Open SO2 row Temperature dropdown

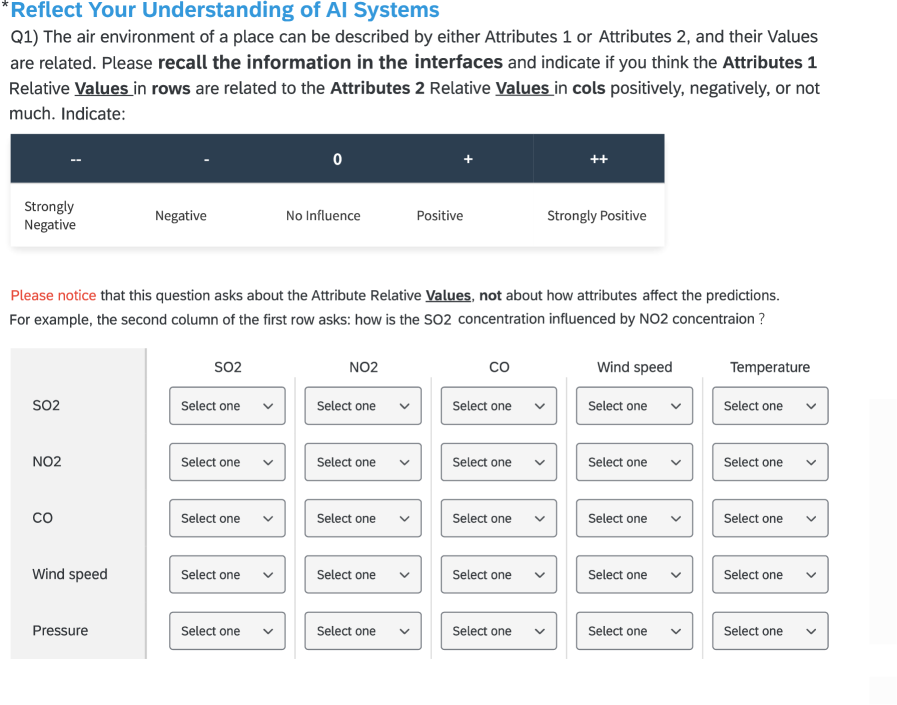pyautogui.click(x=770, y=406)
